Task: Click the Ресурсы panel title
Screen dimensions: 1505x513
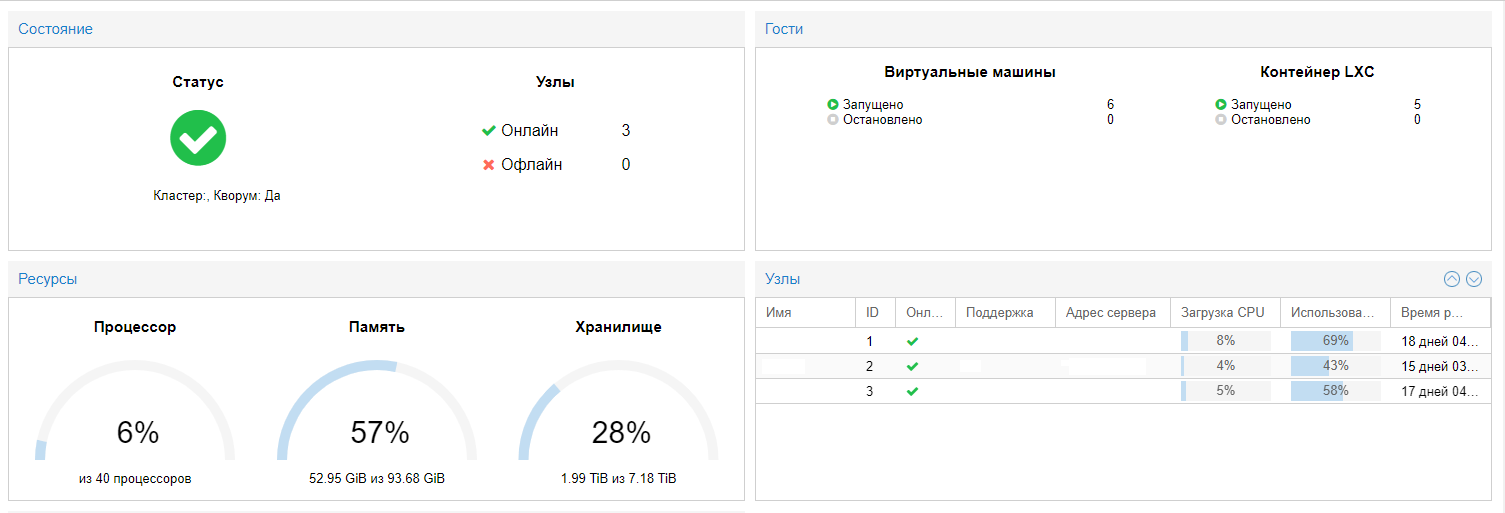Action: point(48,279)
